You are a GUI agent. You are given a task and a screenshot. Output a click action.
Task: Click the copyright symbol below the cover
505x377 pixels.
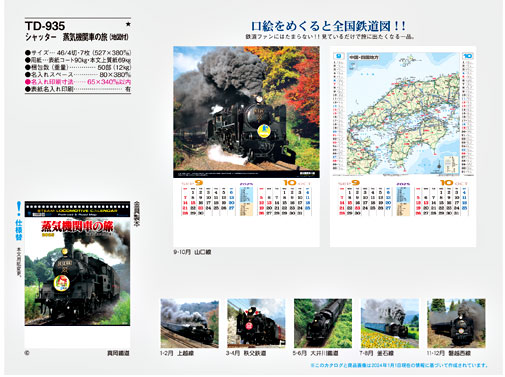click(x=27, y=353)
